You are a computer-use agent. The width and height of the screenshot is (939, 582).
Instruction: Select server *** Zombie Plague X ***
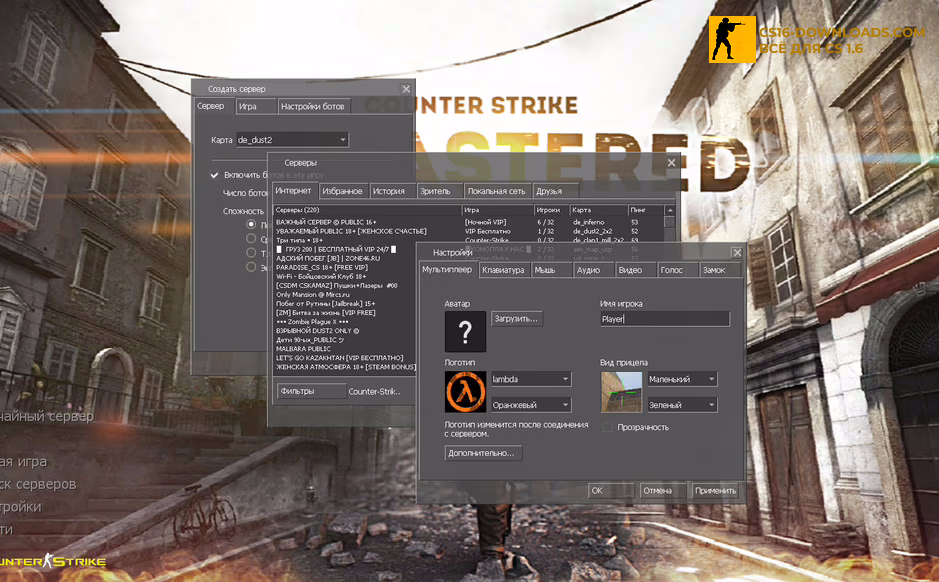(312, 322)
